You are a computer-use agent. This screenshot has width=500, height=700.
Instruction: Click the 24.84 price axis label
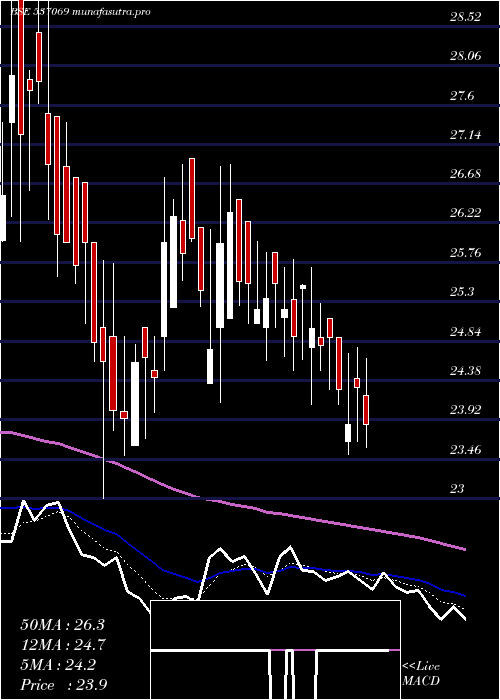tap(466, 331)
